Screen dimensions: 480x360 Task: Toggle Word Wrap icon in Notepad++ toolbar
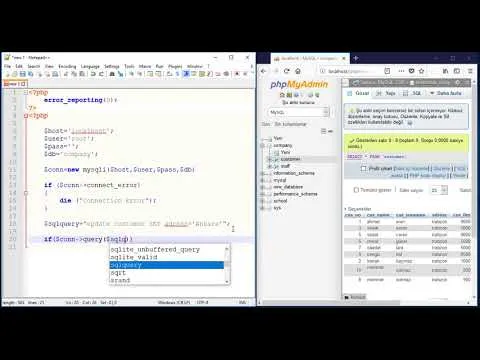coord(169,74)
